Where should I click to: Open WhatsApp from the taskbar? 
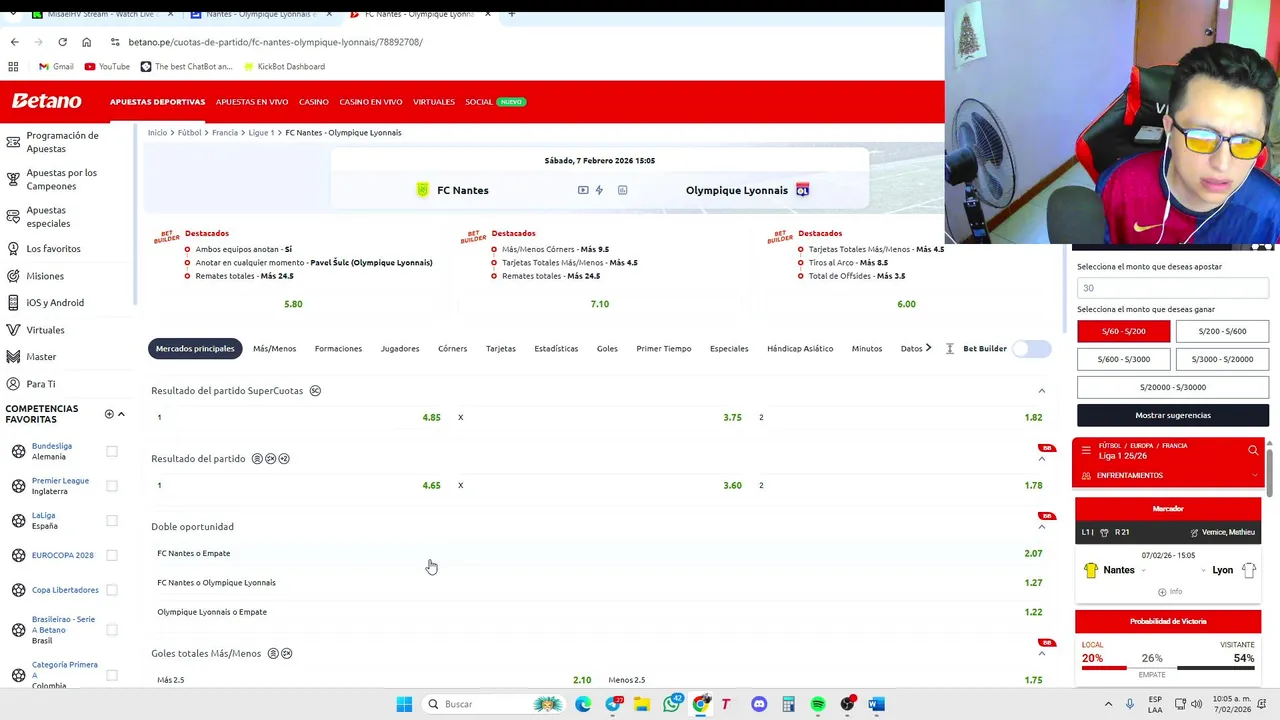point(672,704)
